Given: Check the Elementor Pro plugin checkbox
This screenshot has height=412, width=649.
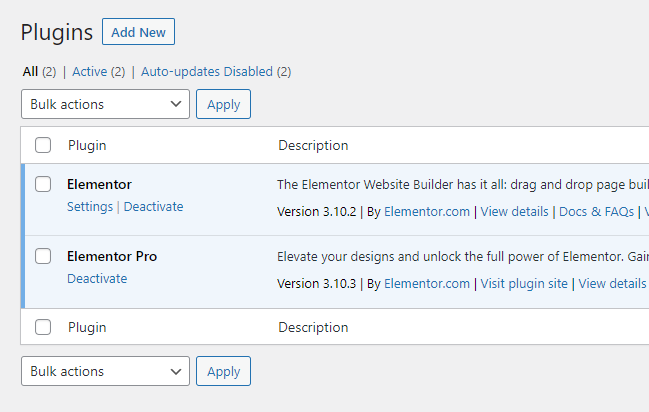Looking at the screenshot, I should click(43, 256).
